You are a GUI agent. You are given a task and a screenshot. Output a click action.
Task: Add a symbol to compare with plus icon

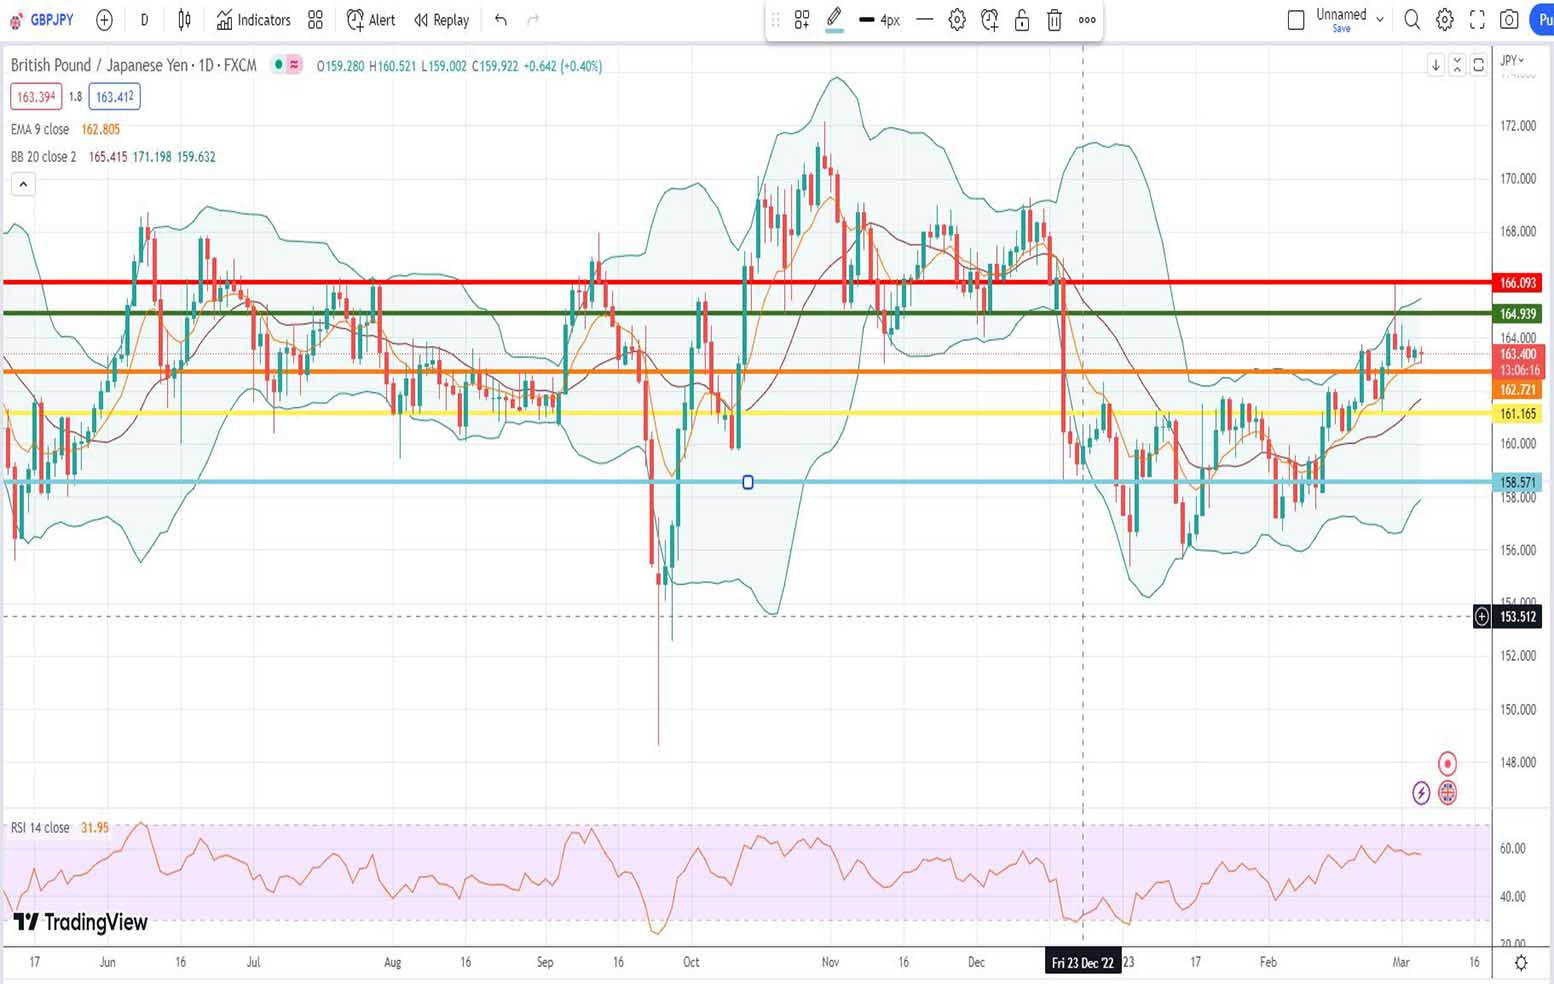[x=104, y=20]
